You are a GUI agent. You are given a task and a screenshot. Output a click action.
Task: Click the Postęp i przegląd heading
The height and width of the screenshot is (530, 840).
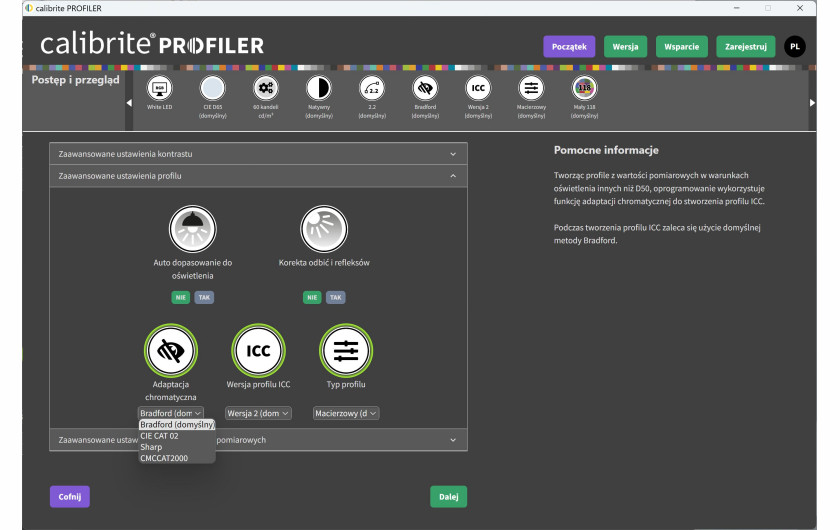click(76, 80)
